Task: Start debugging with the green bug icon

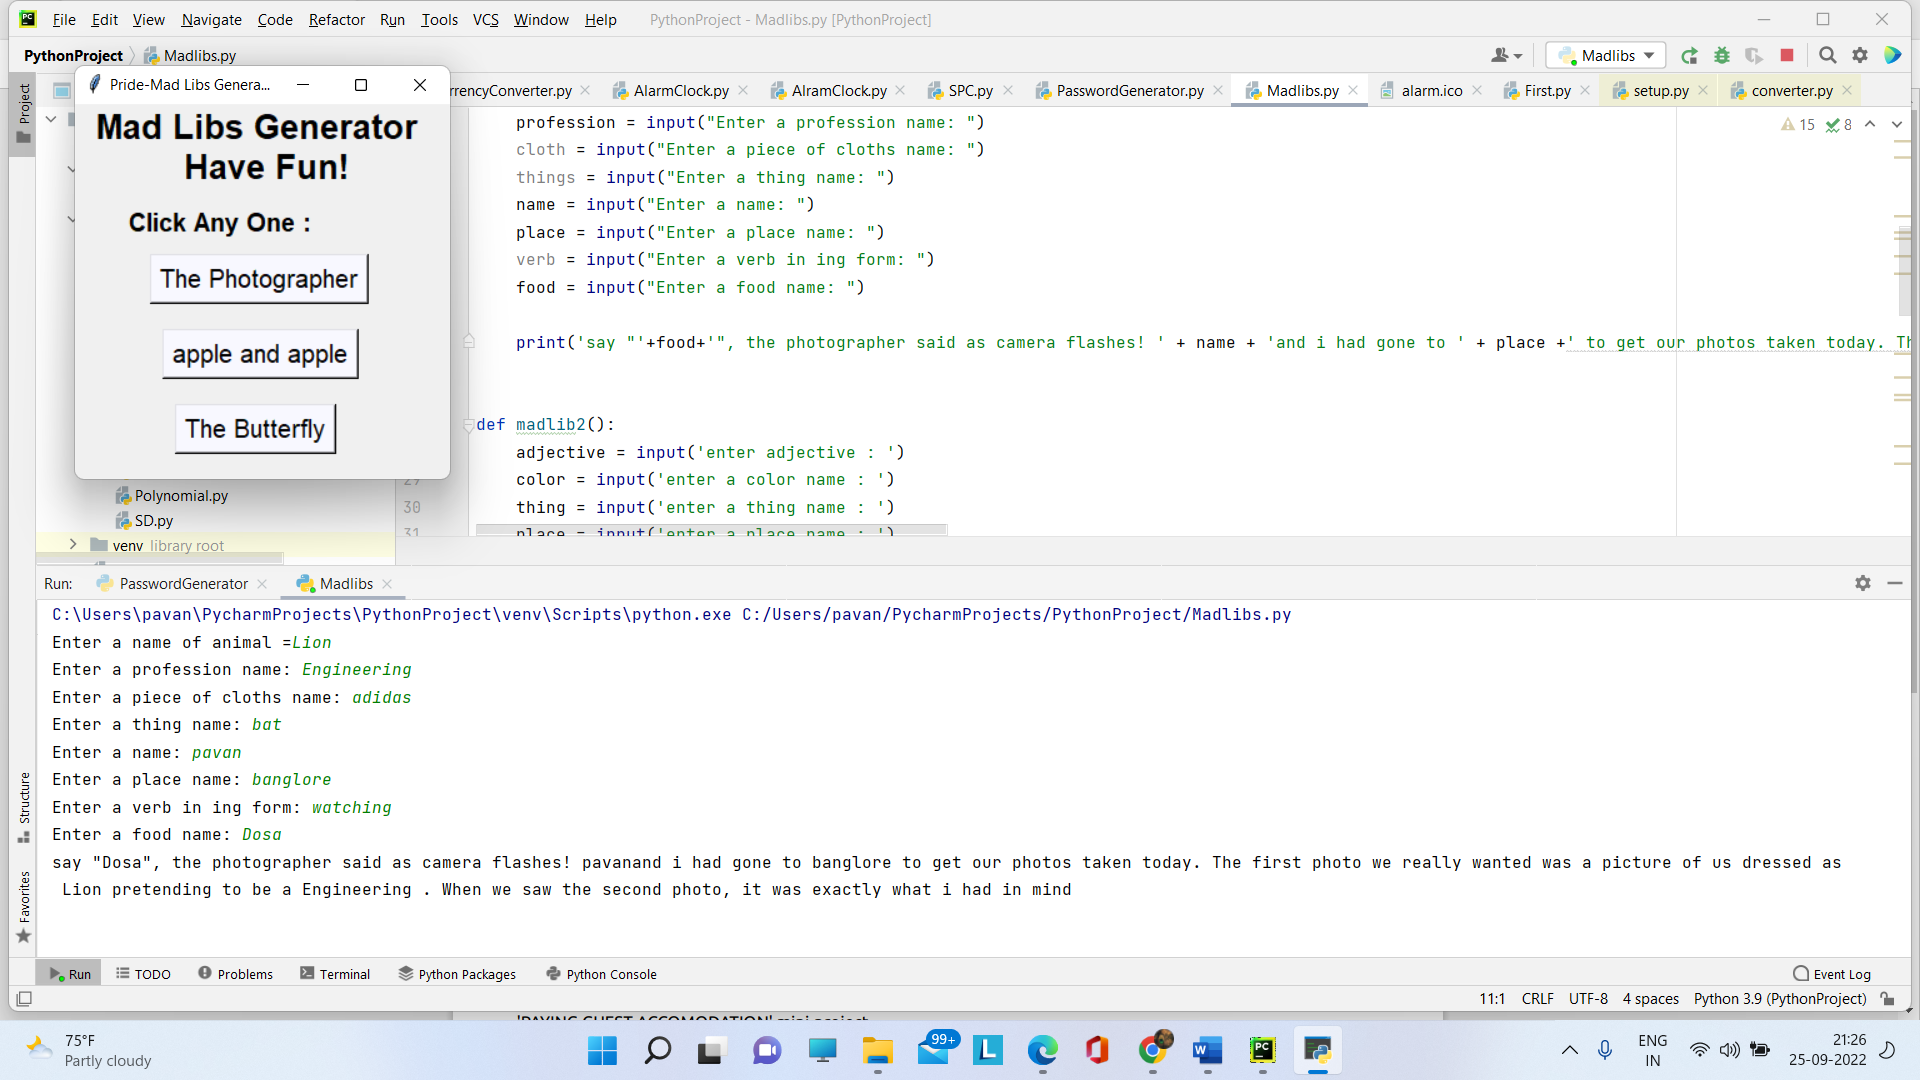Action: 1722,56
